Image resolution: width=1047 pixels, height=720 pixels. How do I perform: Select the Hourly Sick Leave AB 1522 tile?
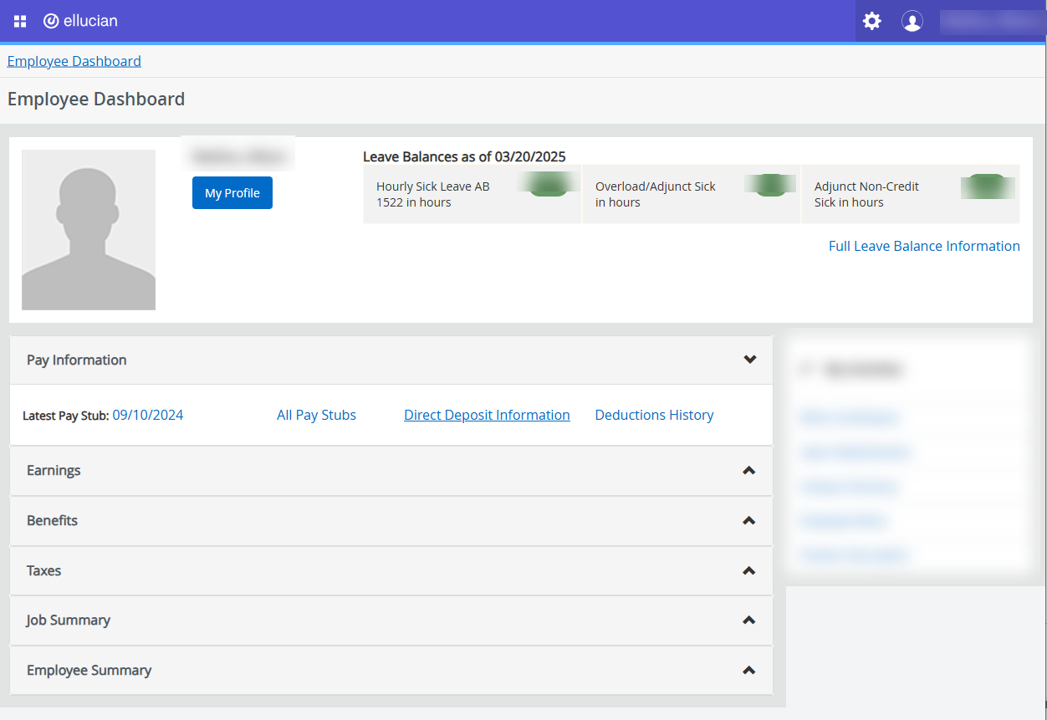471,194
